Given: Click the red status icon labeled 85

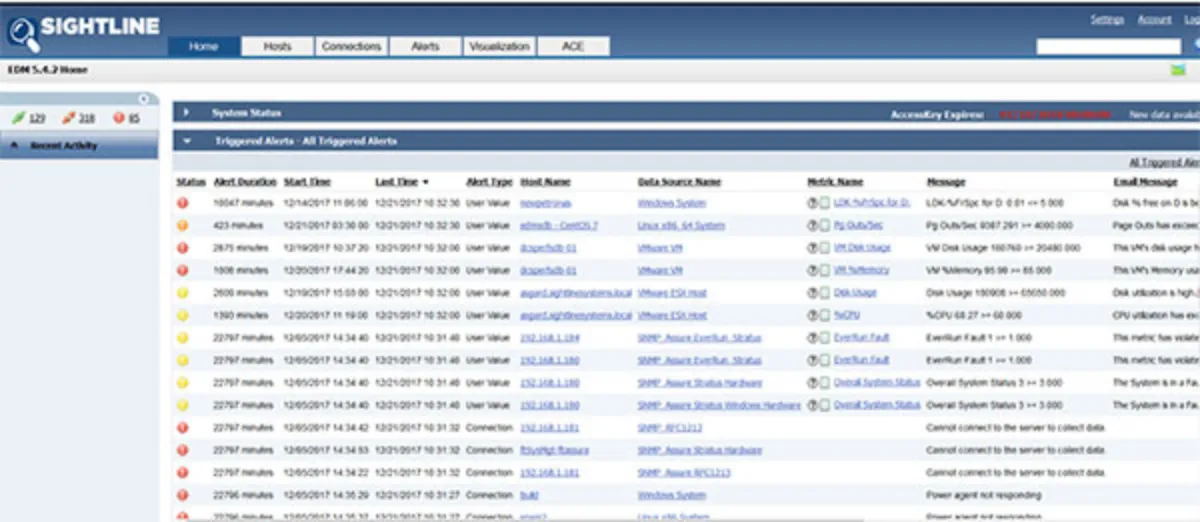Looking at the screenshot, I should tap(118, 118).
